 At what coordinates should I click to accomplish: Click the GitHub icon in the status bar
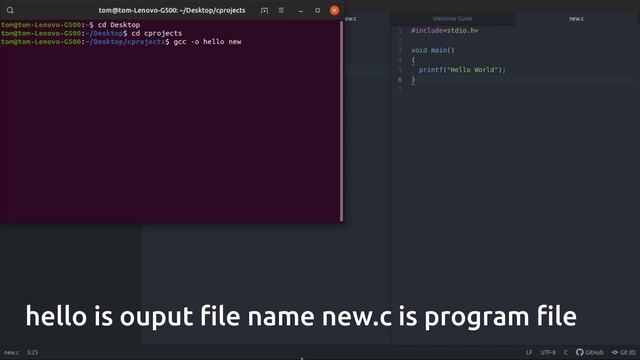tap(589, 352)
